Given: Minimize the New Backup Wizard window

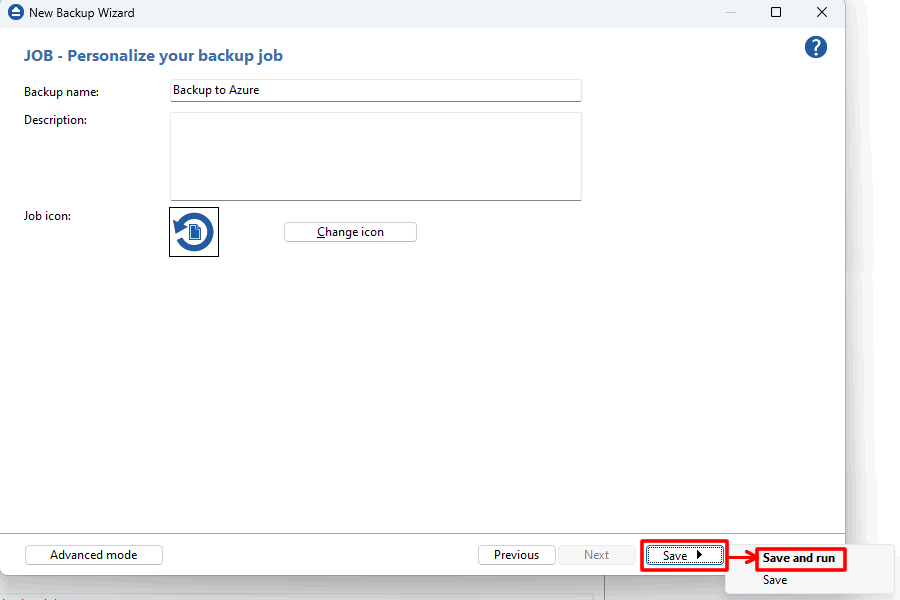Looking at the screenshot, I should click(x=731, y=12).
